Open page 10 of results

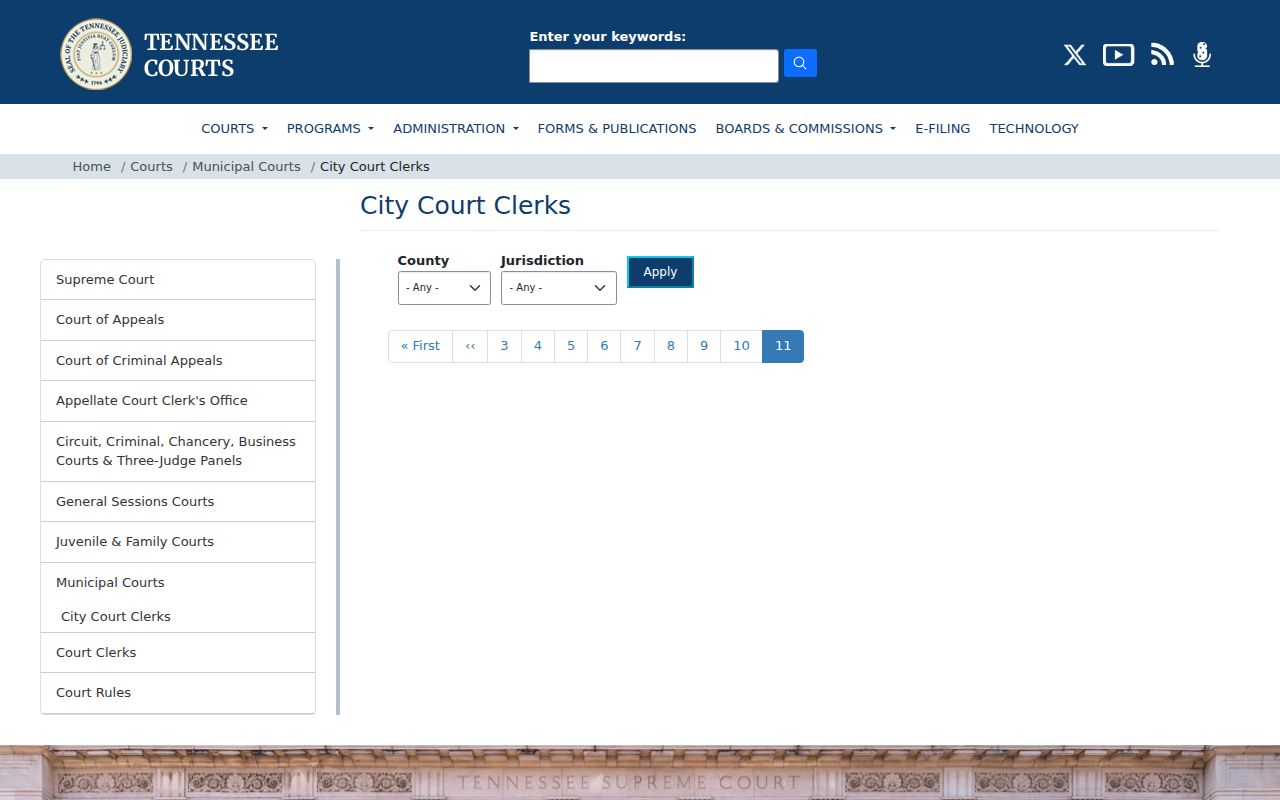coord(741,346)
